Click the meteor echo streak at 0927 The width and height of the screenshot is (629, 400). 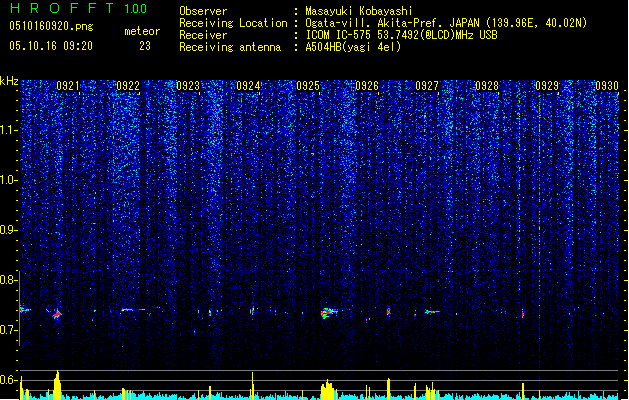432,311
